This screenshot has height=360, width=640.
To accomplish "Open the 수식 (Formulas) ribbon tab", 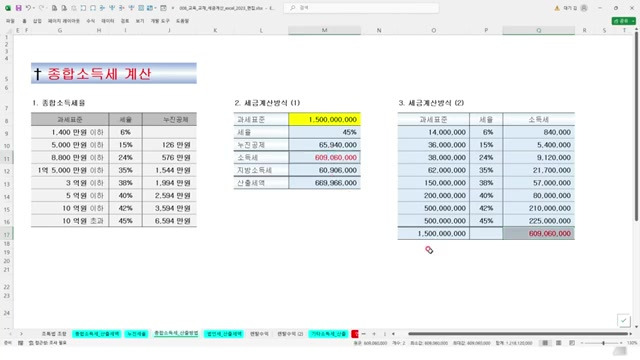I will click(91, 21).
